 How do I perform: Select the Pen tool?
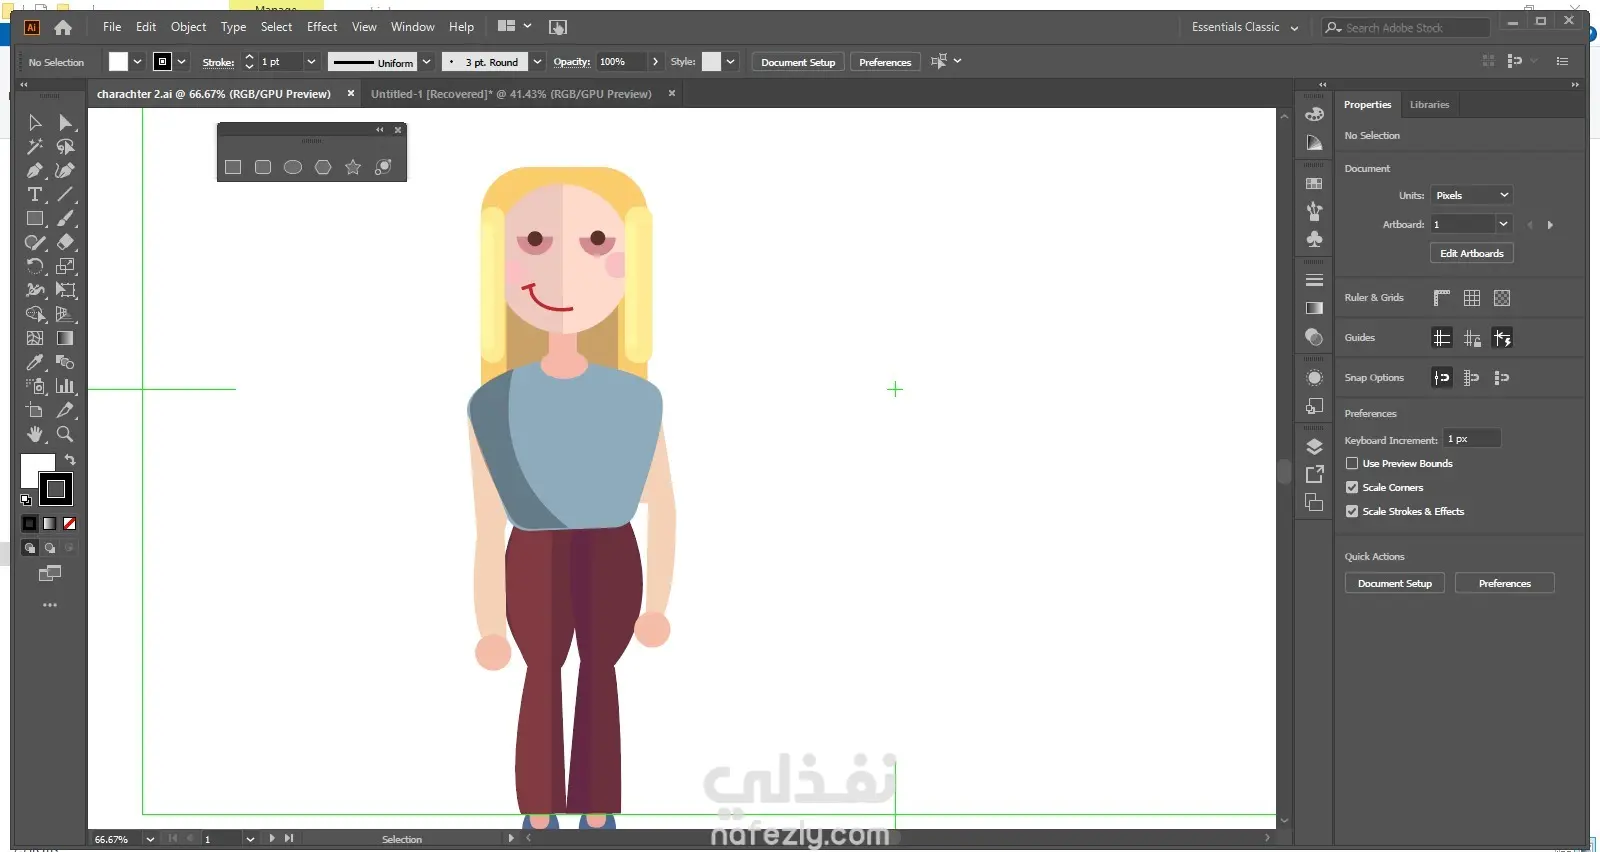tap(35, 171)
